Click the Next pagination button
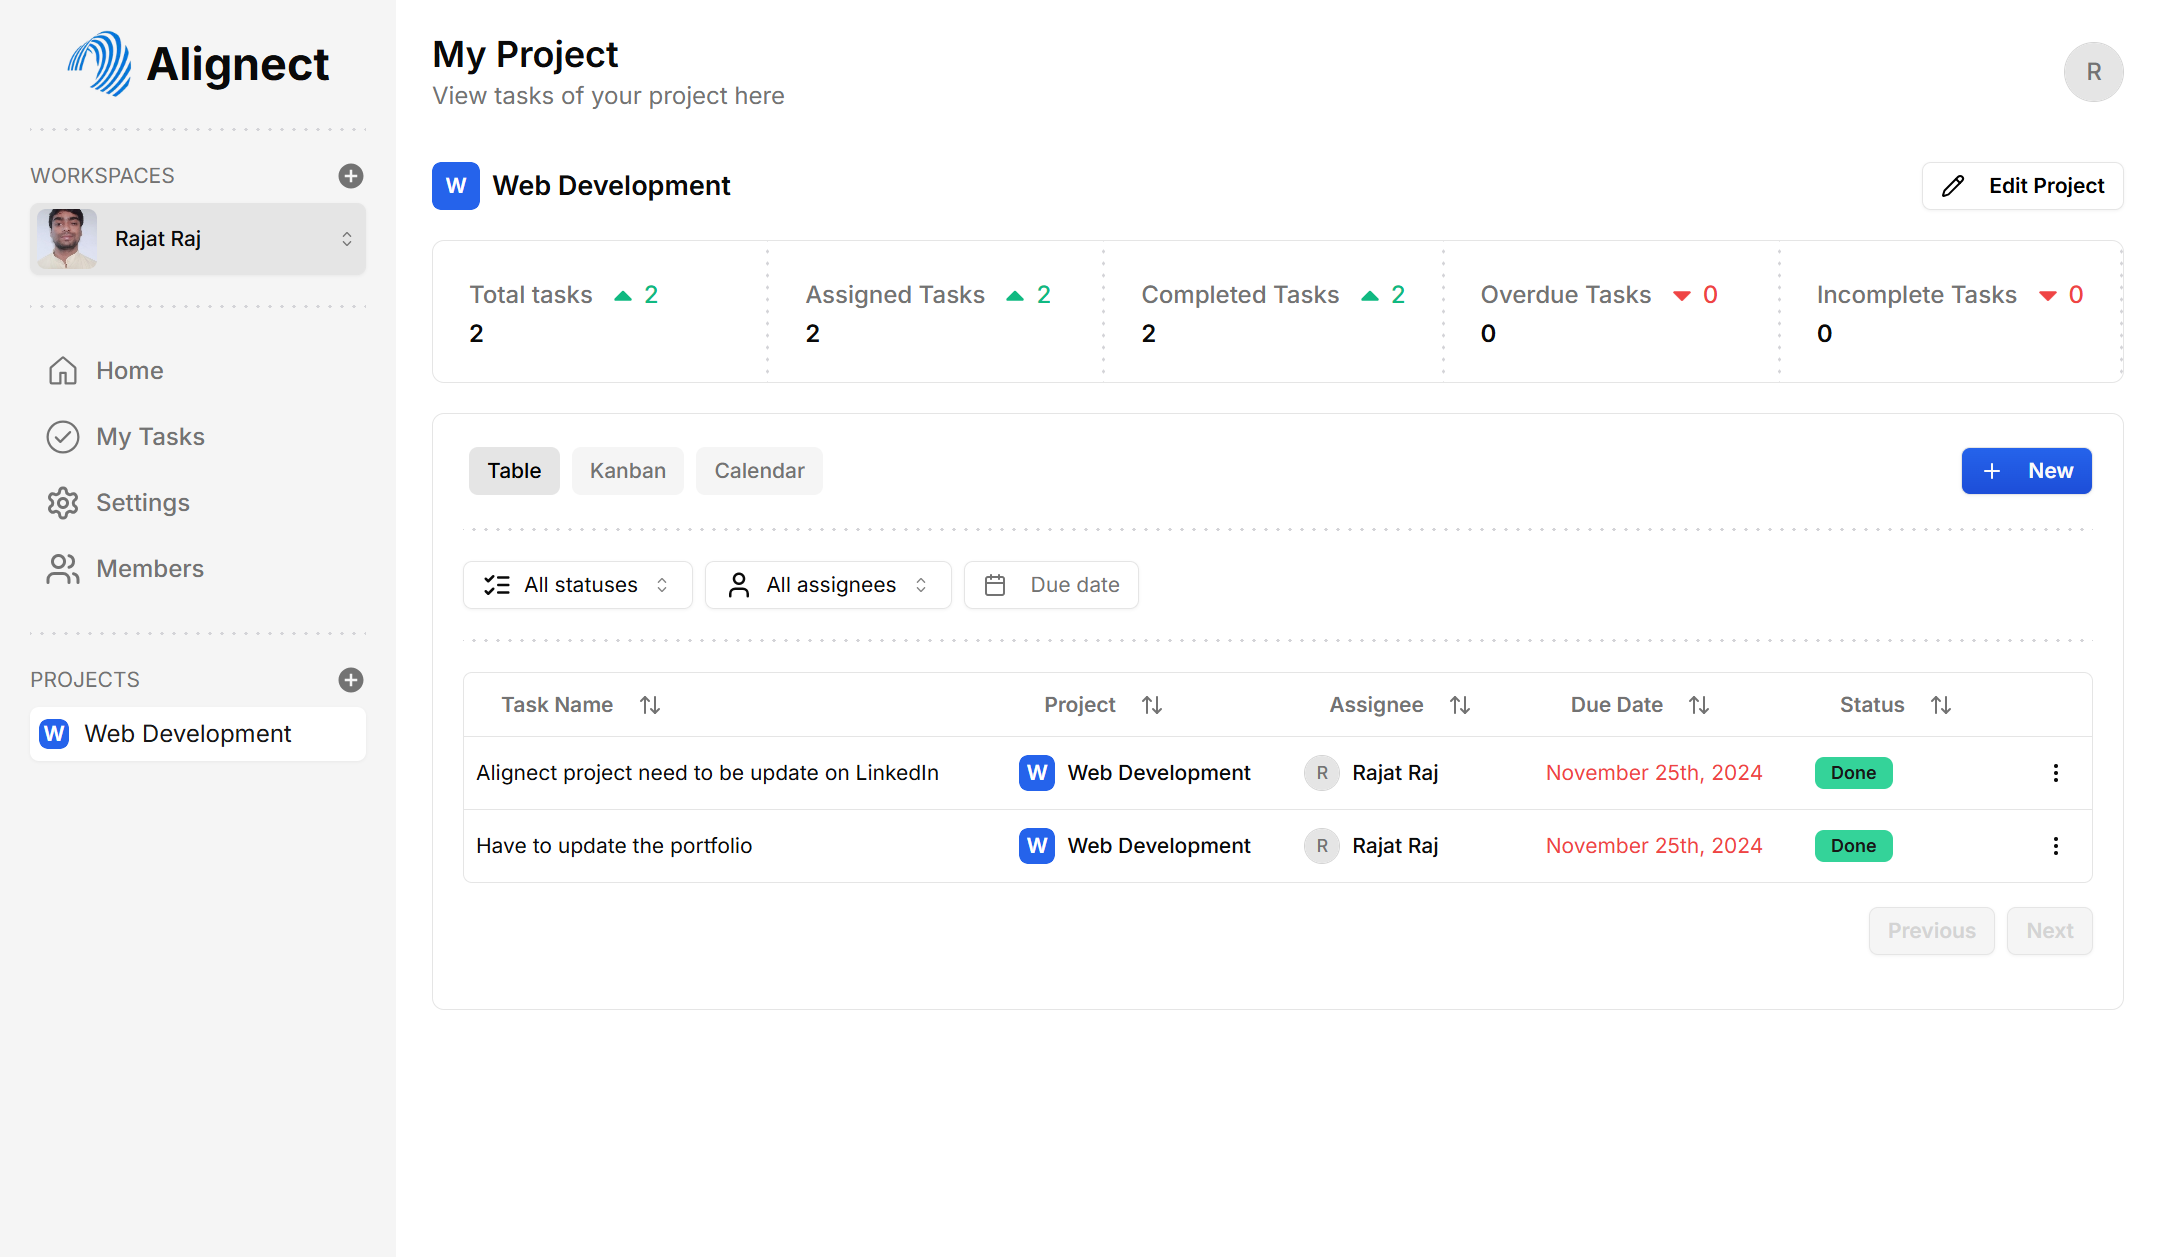Screen dimensions: 2160x1257 (2050, 931)
